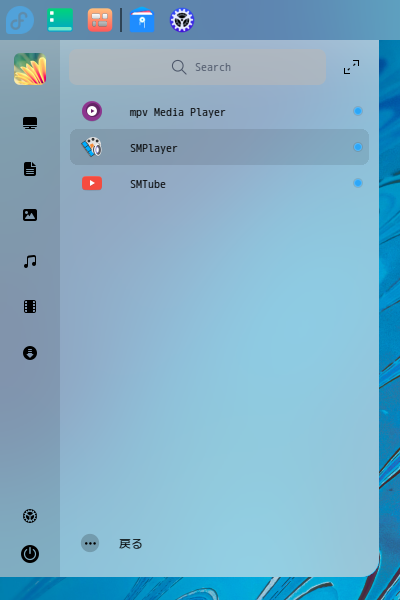400x600 pixels.
Task: Open Downloads folder sidebar icon
Action: [x=30, y=353]
